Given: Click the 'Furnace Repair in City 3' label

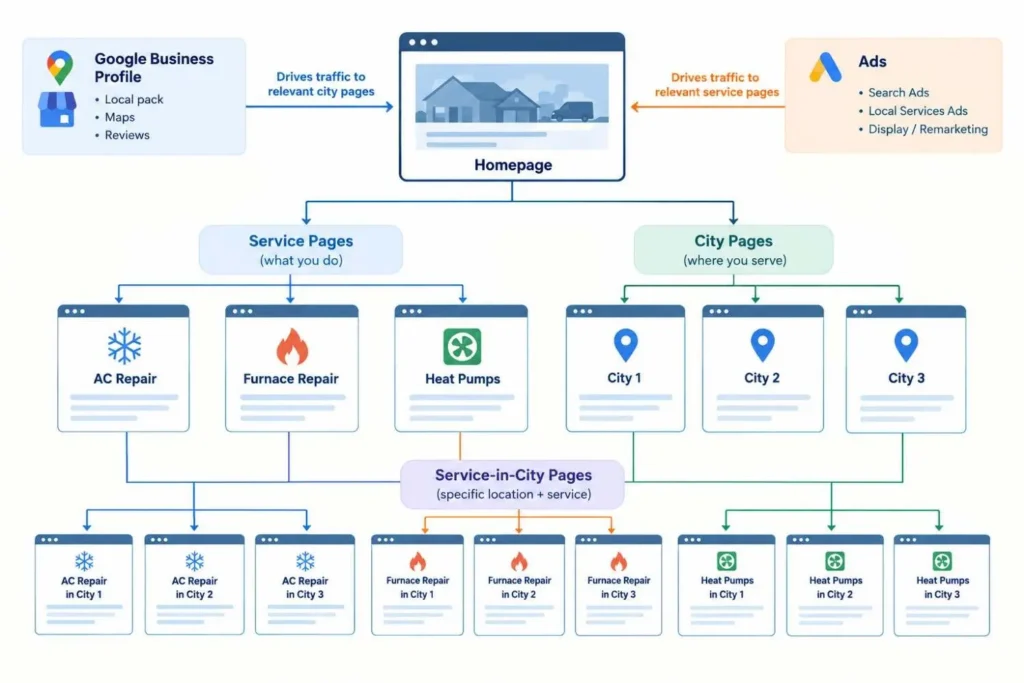Looking at the screenshot, I should [618, 587].
